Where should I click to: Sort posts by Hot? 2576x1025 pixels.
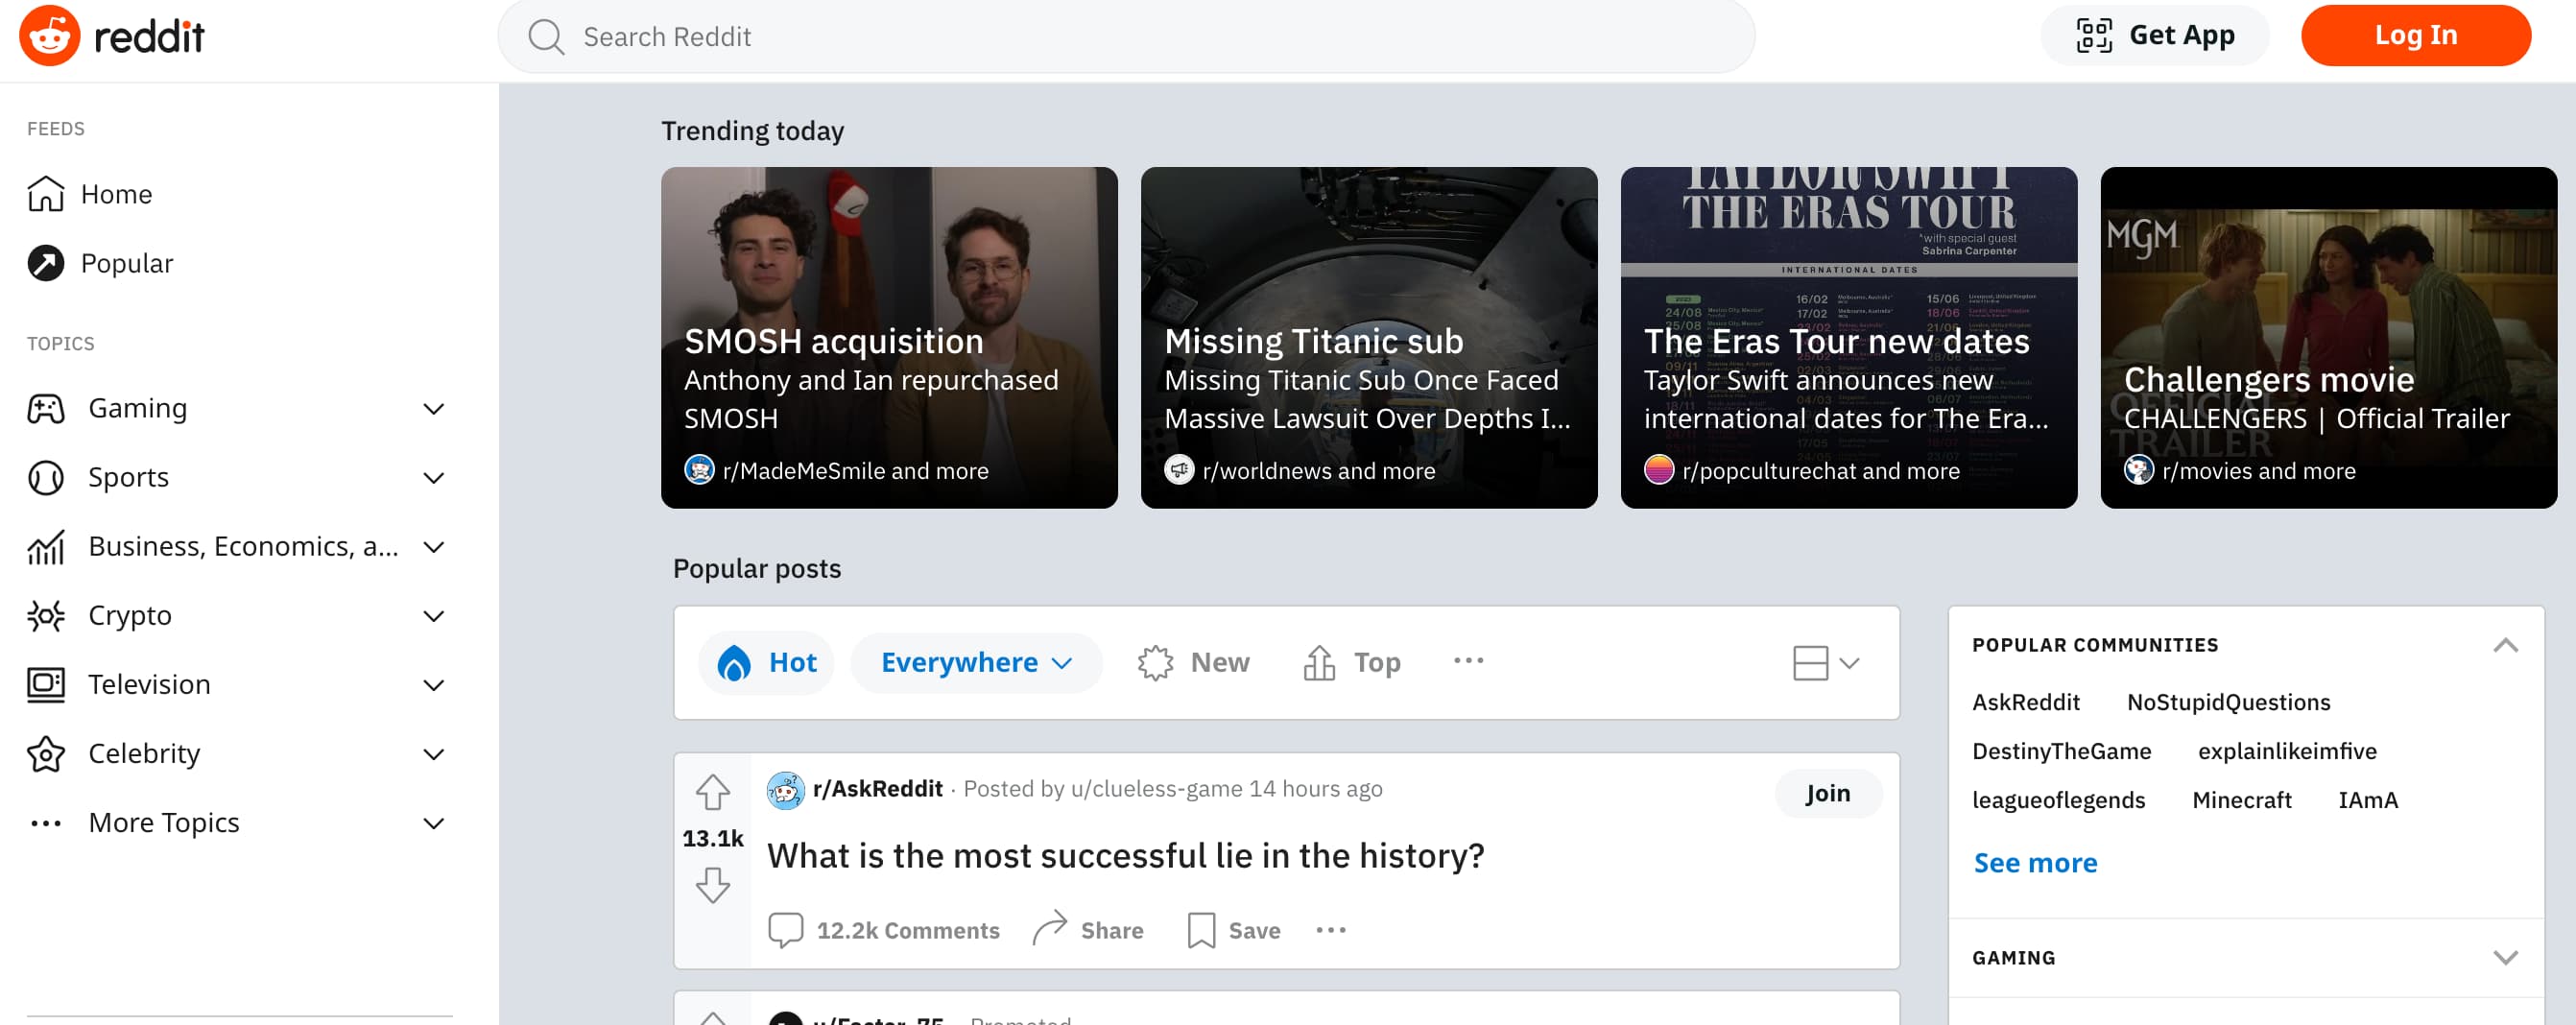point(767,662)
